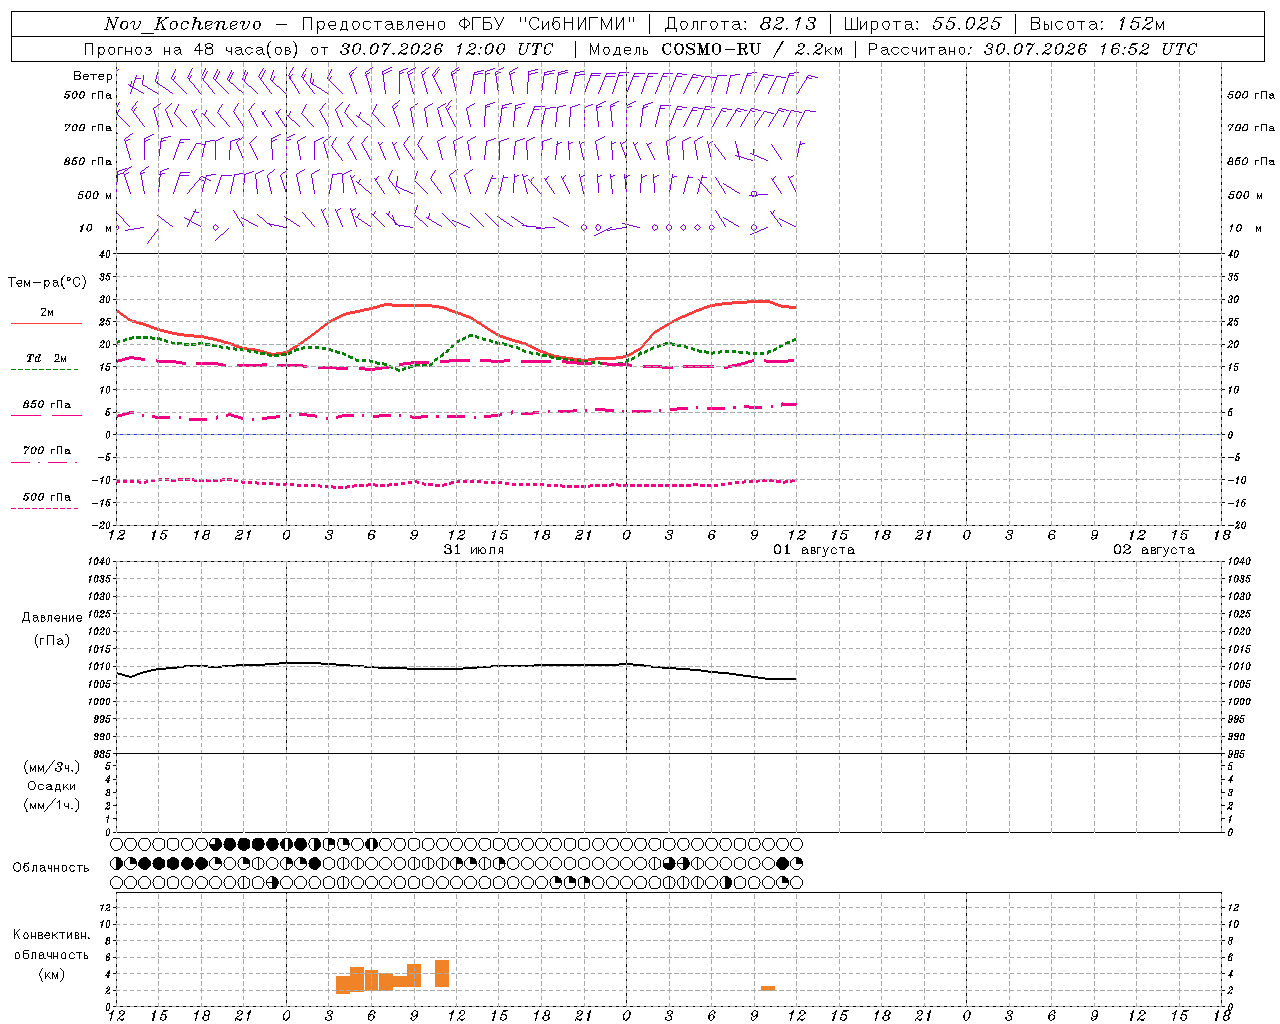Select the 850 гПа temperature legend entry
Image resolution: width=1280 pixels, height=1024 pixels.
[x=46, y=405]
